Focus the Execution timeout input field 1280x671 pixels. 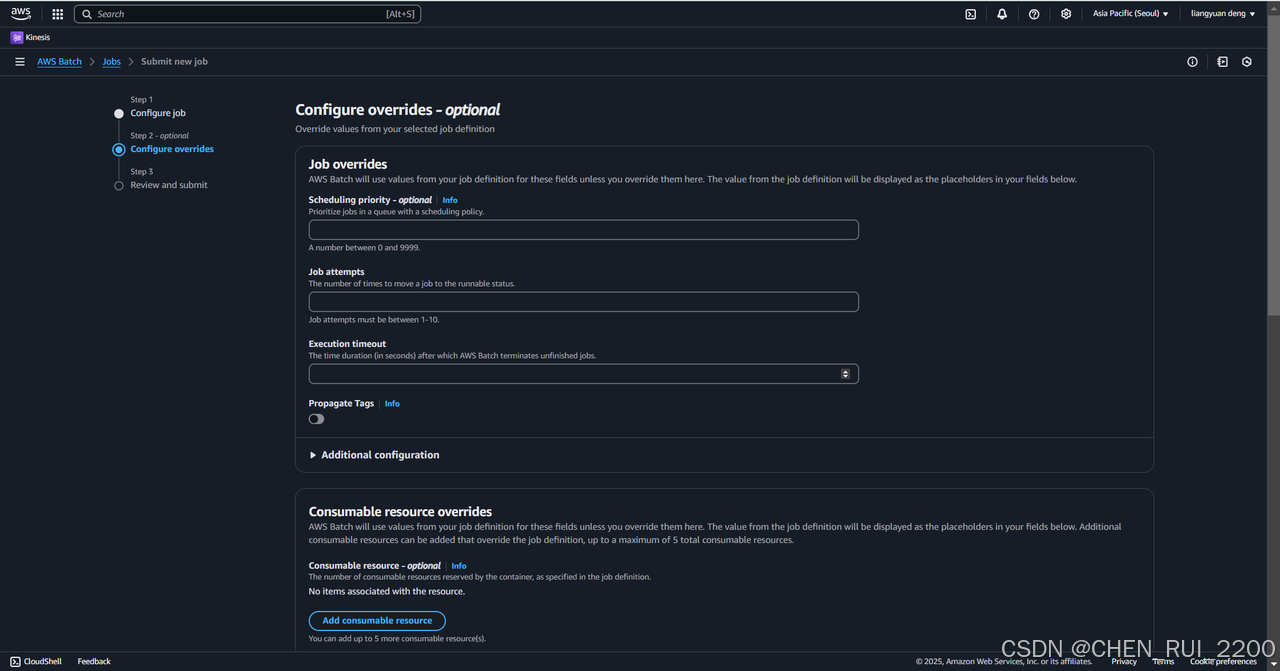pos(584,374)
